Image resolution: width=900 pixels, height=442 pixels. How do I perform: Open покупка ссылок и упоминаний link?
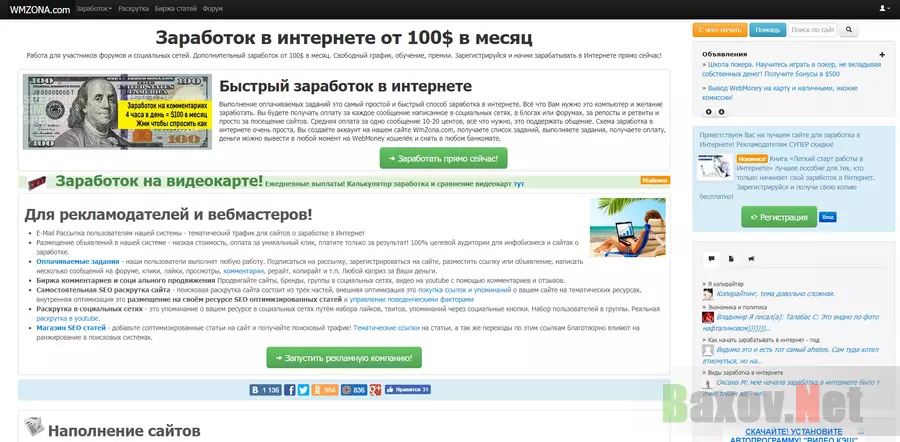(x=464, y=290)
